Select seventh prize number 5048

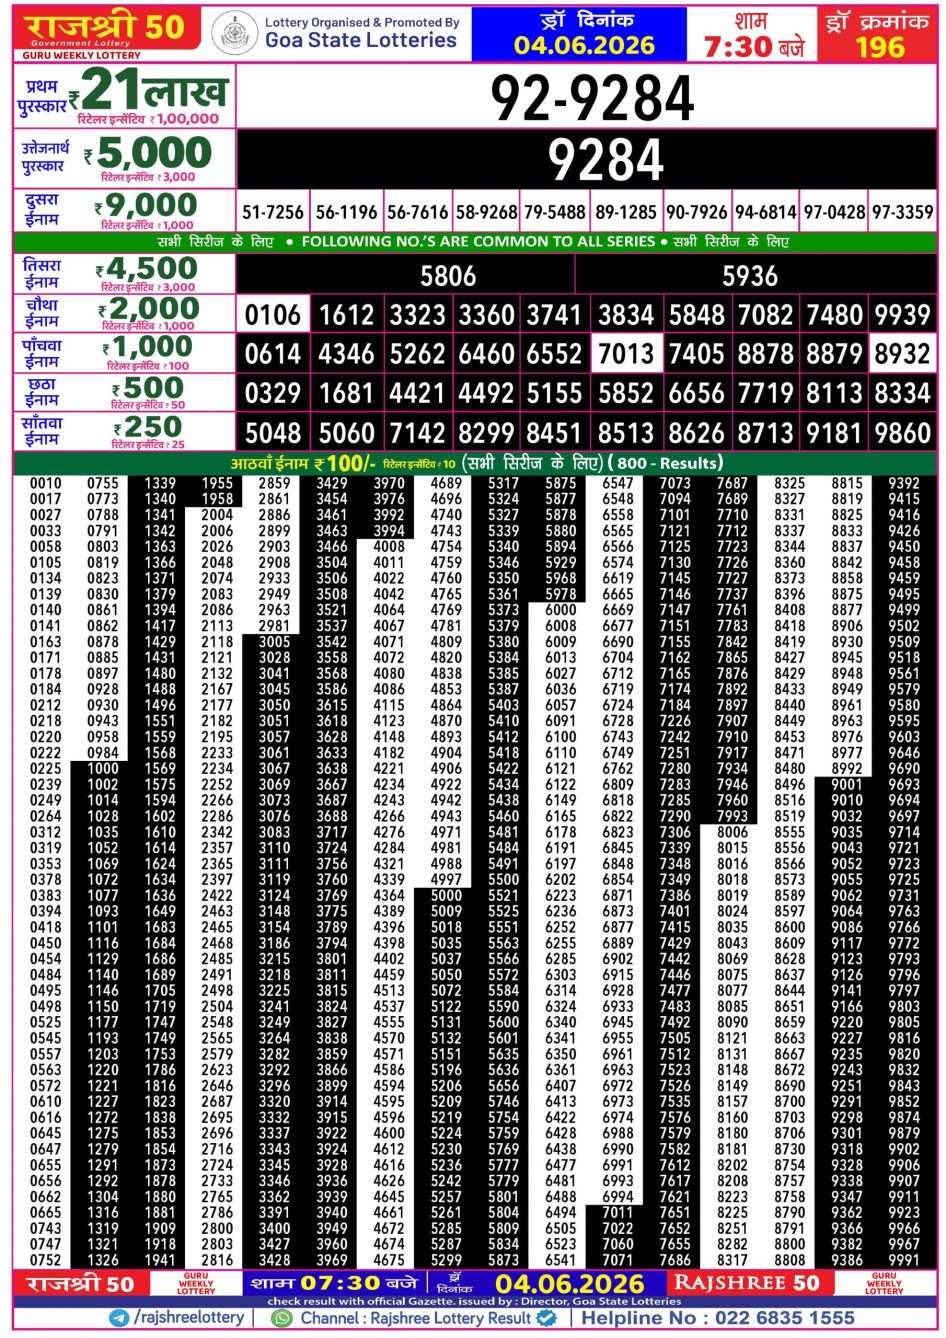pyautogui.click(x=273, y=433)
